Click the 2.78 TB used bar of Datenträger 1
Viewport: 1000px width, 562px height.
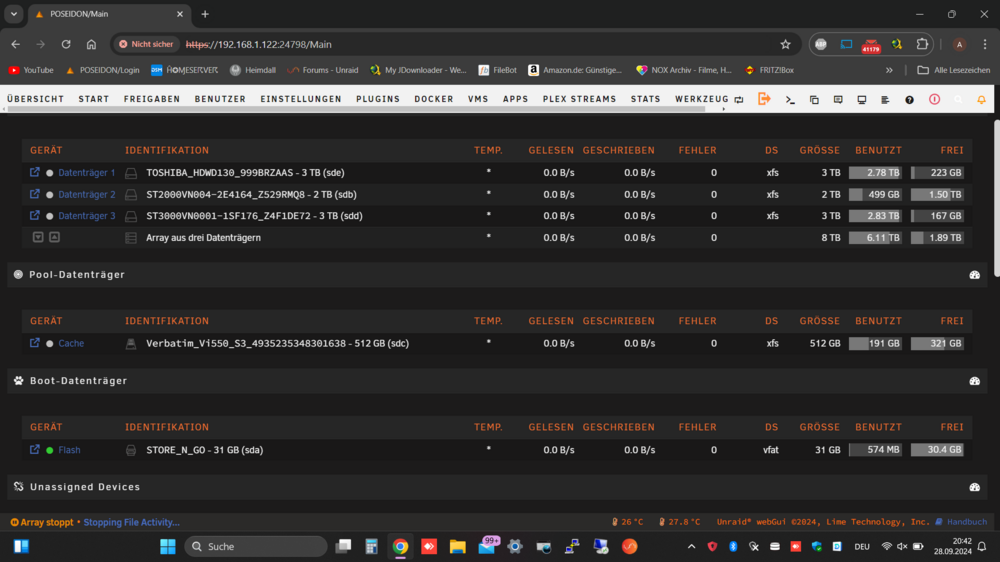coord(875,173)
